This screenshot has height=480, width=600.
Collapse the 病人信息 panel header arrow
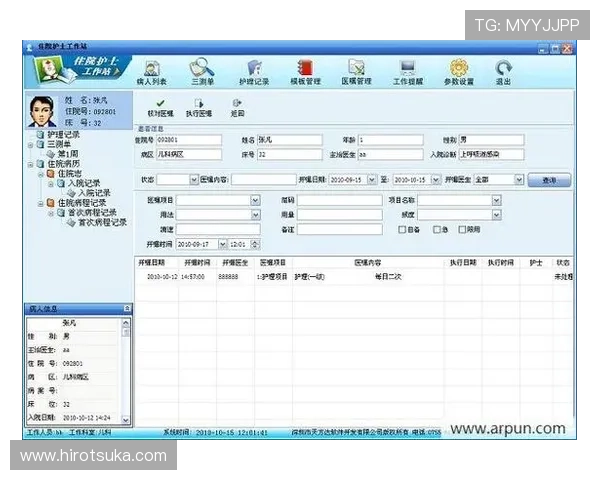coord(127,308)
